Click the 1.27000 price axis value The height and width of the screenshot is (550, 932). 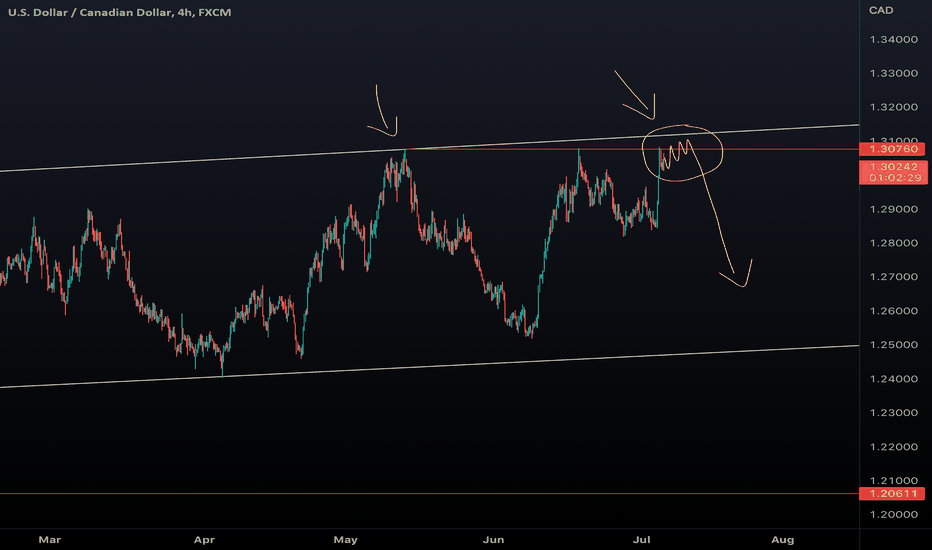pyautogui.click(x=893, y=277)
